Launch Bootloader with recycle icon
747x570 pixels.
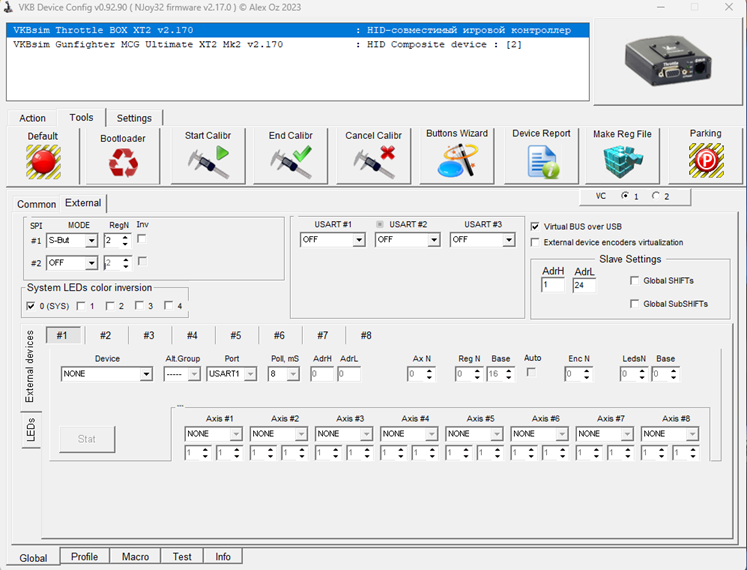(x=123, y=162)
